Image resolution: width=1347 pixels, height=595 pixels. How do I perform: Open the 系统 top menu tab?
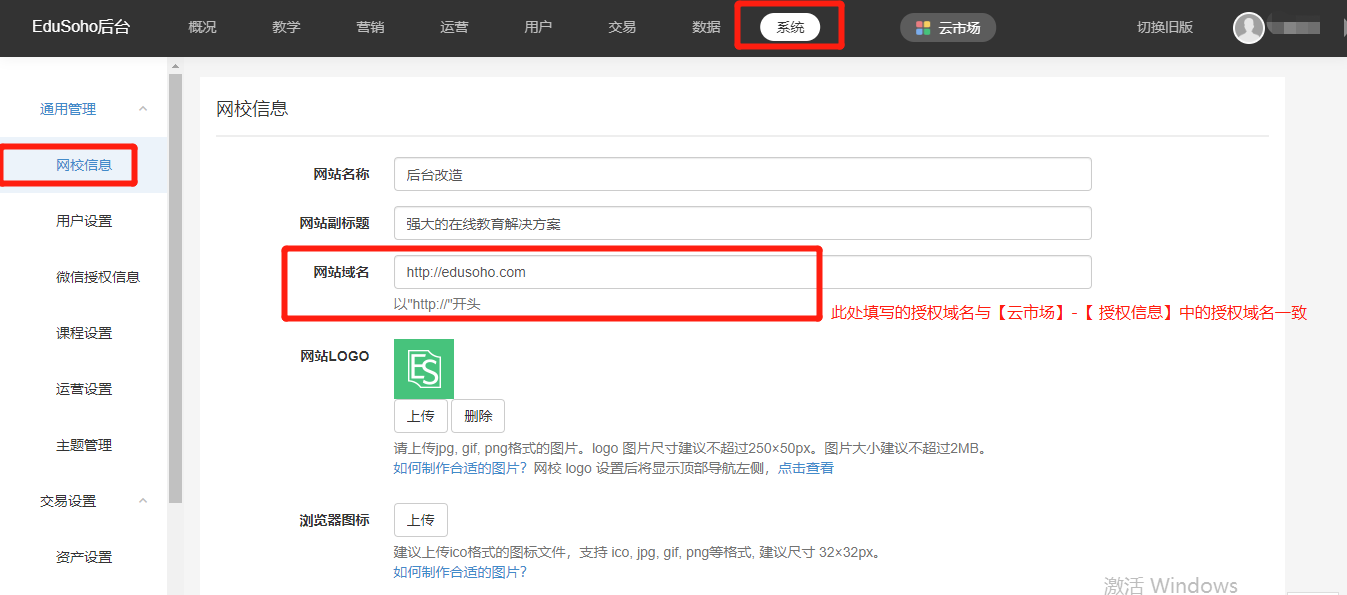[789, 28]
